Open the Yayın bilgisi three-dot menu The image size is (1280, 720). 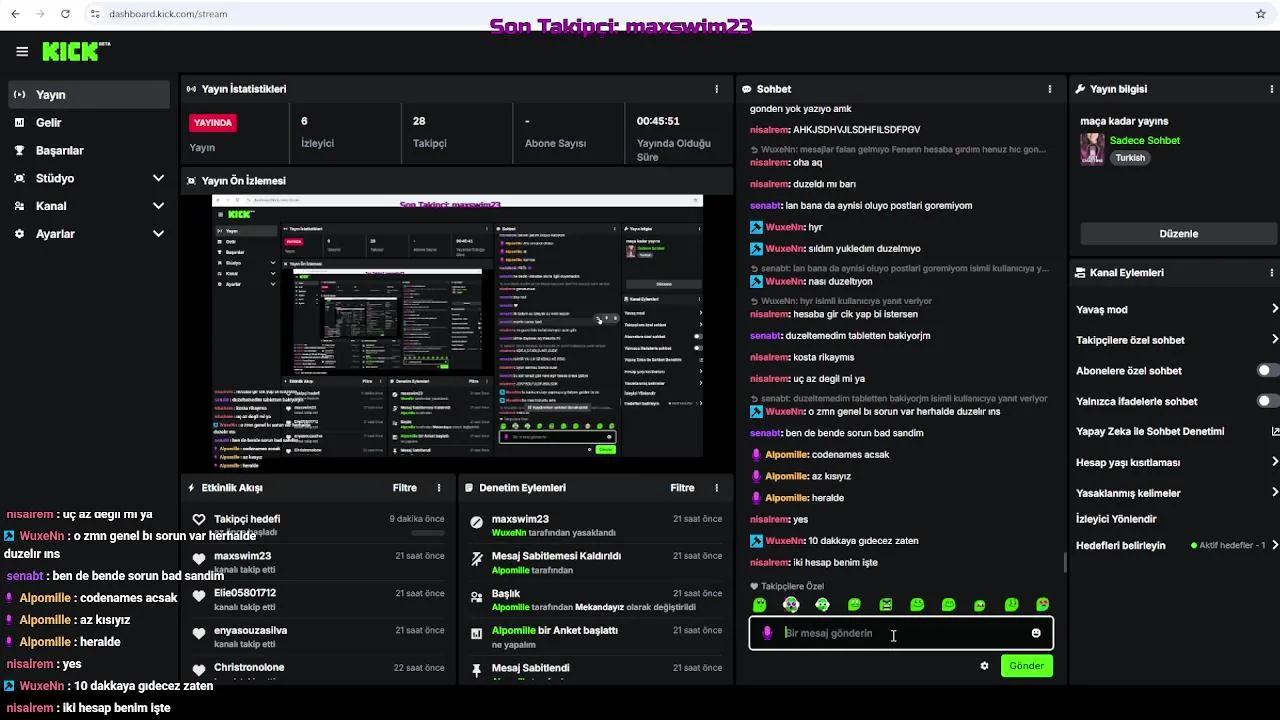[1271, 89]
